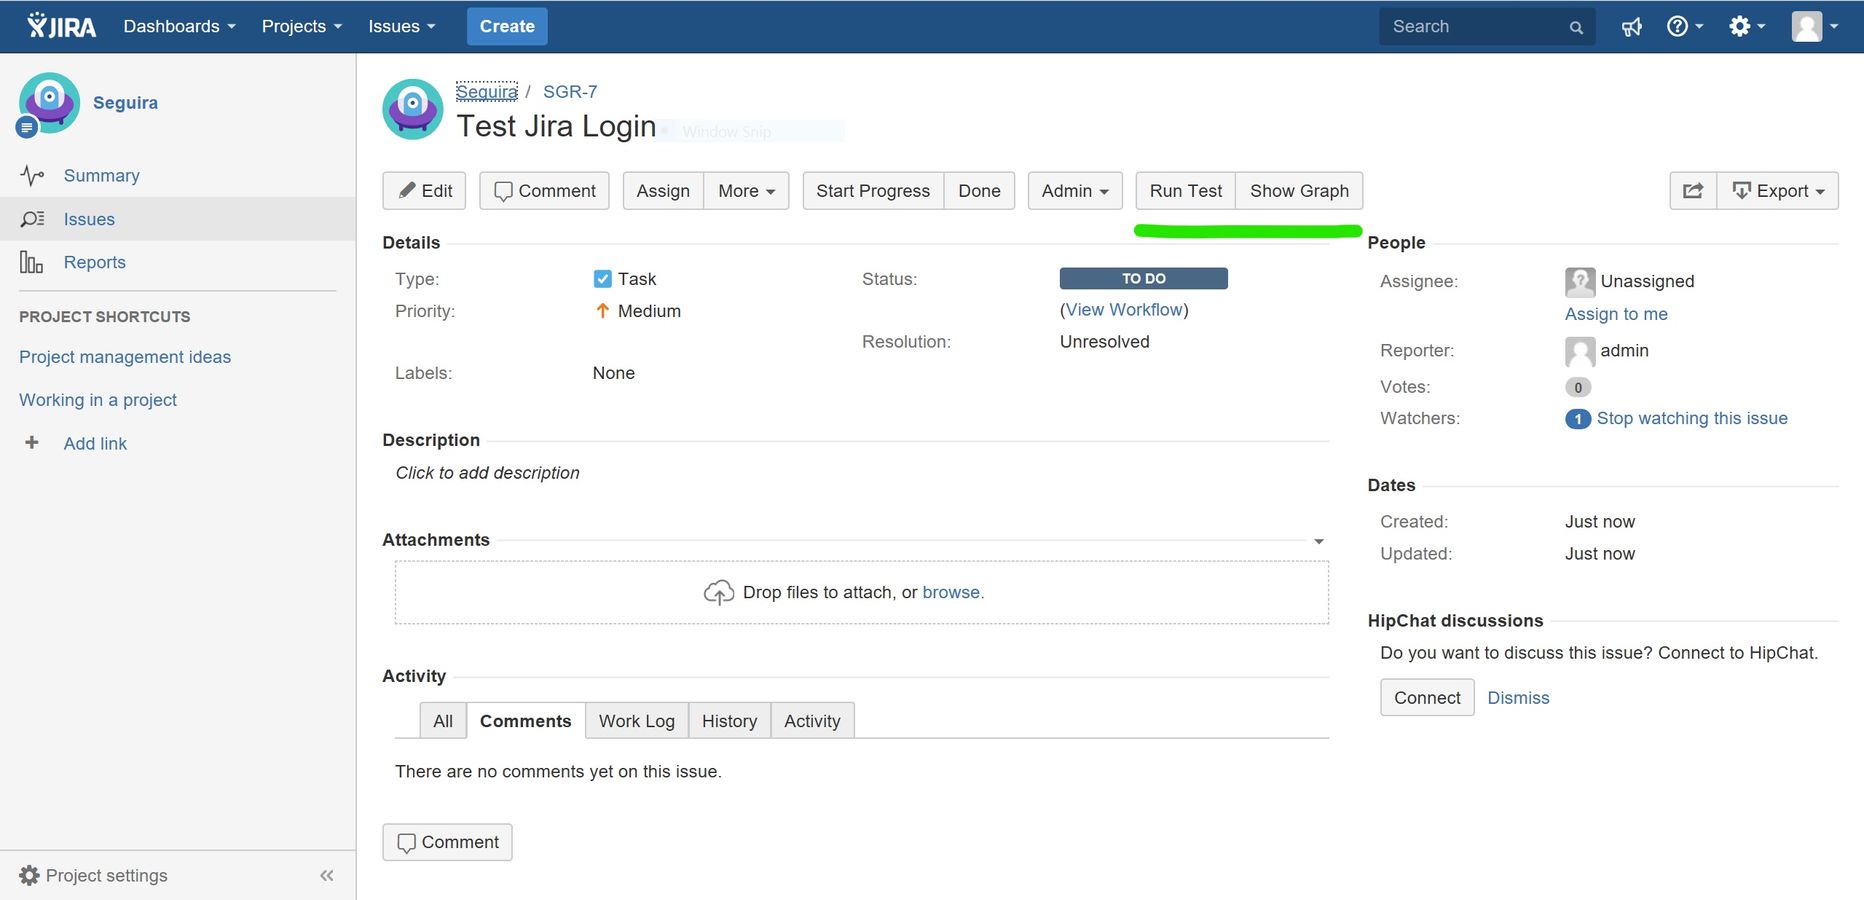Open the Dashboards dropdown menu
This screenshot has height=900, width=1864.
point(180,26)
